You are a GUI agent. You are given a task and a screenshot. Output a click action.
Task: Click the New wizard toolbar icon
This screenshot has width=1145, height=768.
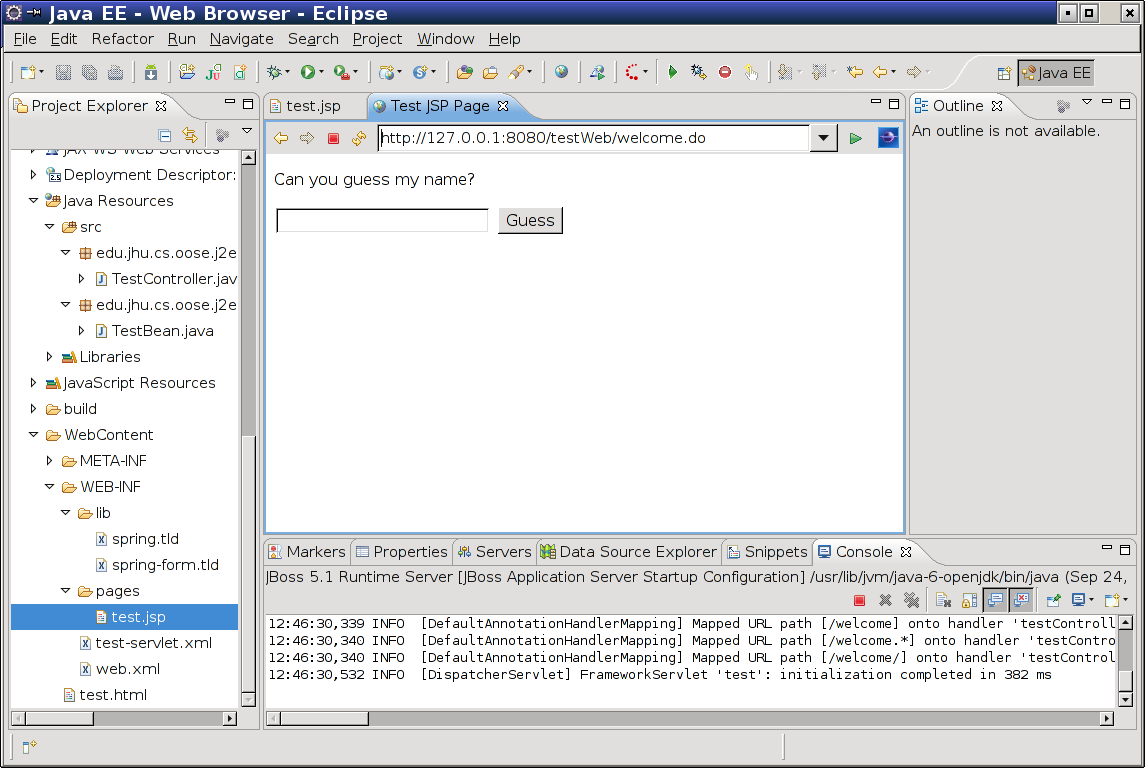click(x=28, y=72)
